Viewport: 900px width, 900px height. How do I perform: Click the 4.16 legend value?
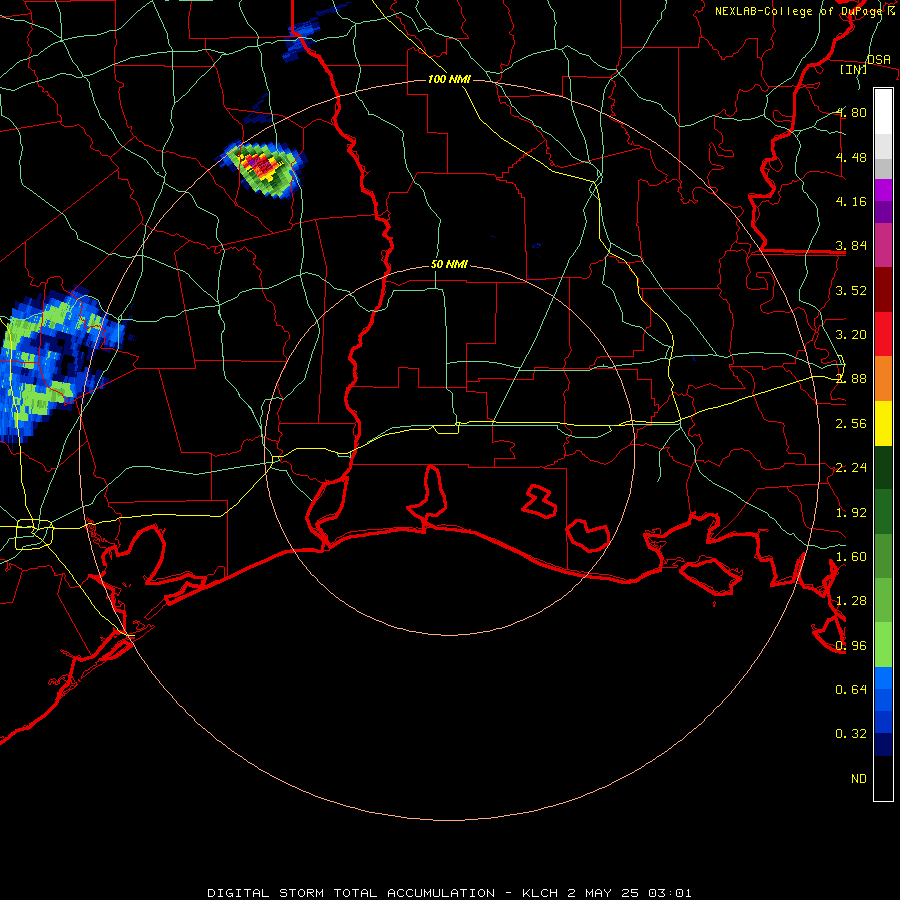click(851, 201)
